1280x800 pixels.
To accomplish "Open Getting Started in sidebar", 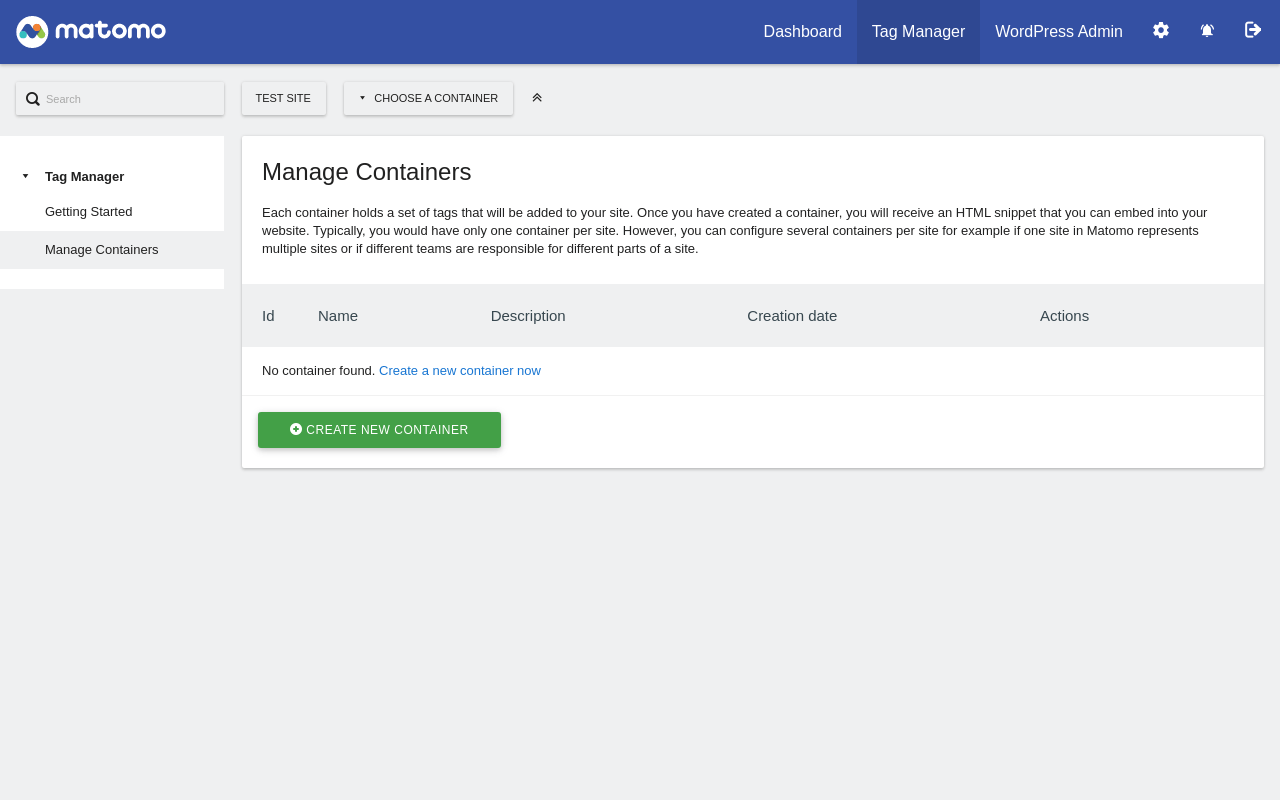I will point(88,212).
